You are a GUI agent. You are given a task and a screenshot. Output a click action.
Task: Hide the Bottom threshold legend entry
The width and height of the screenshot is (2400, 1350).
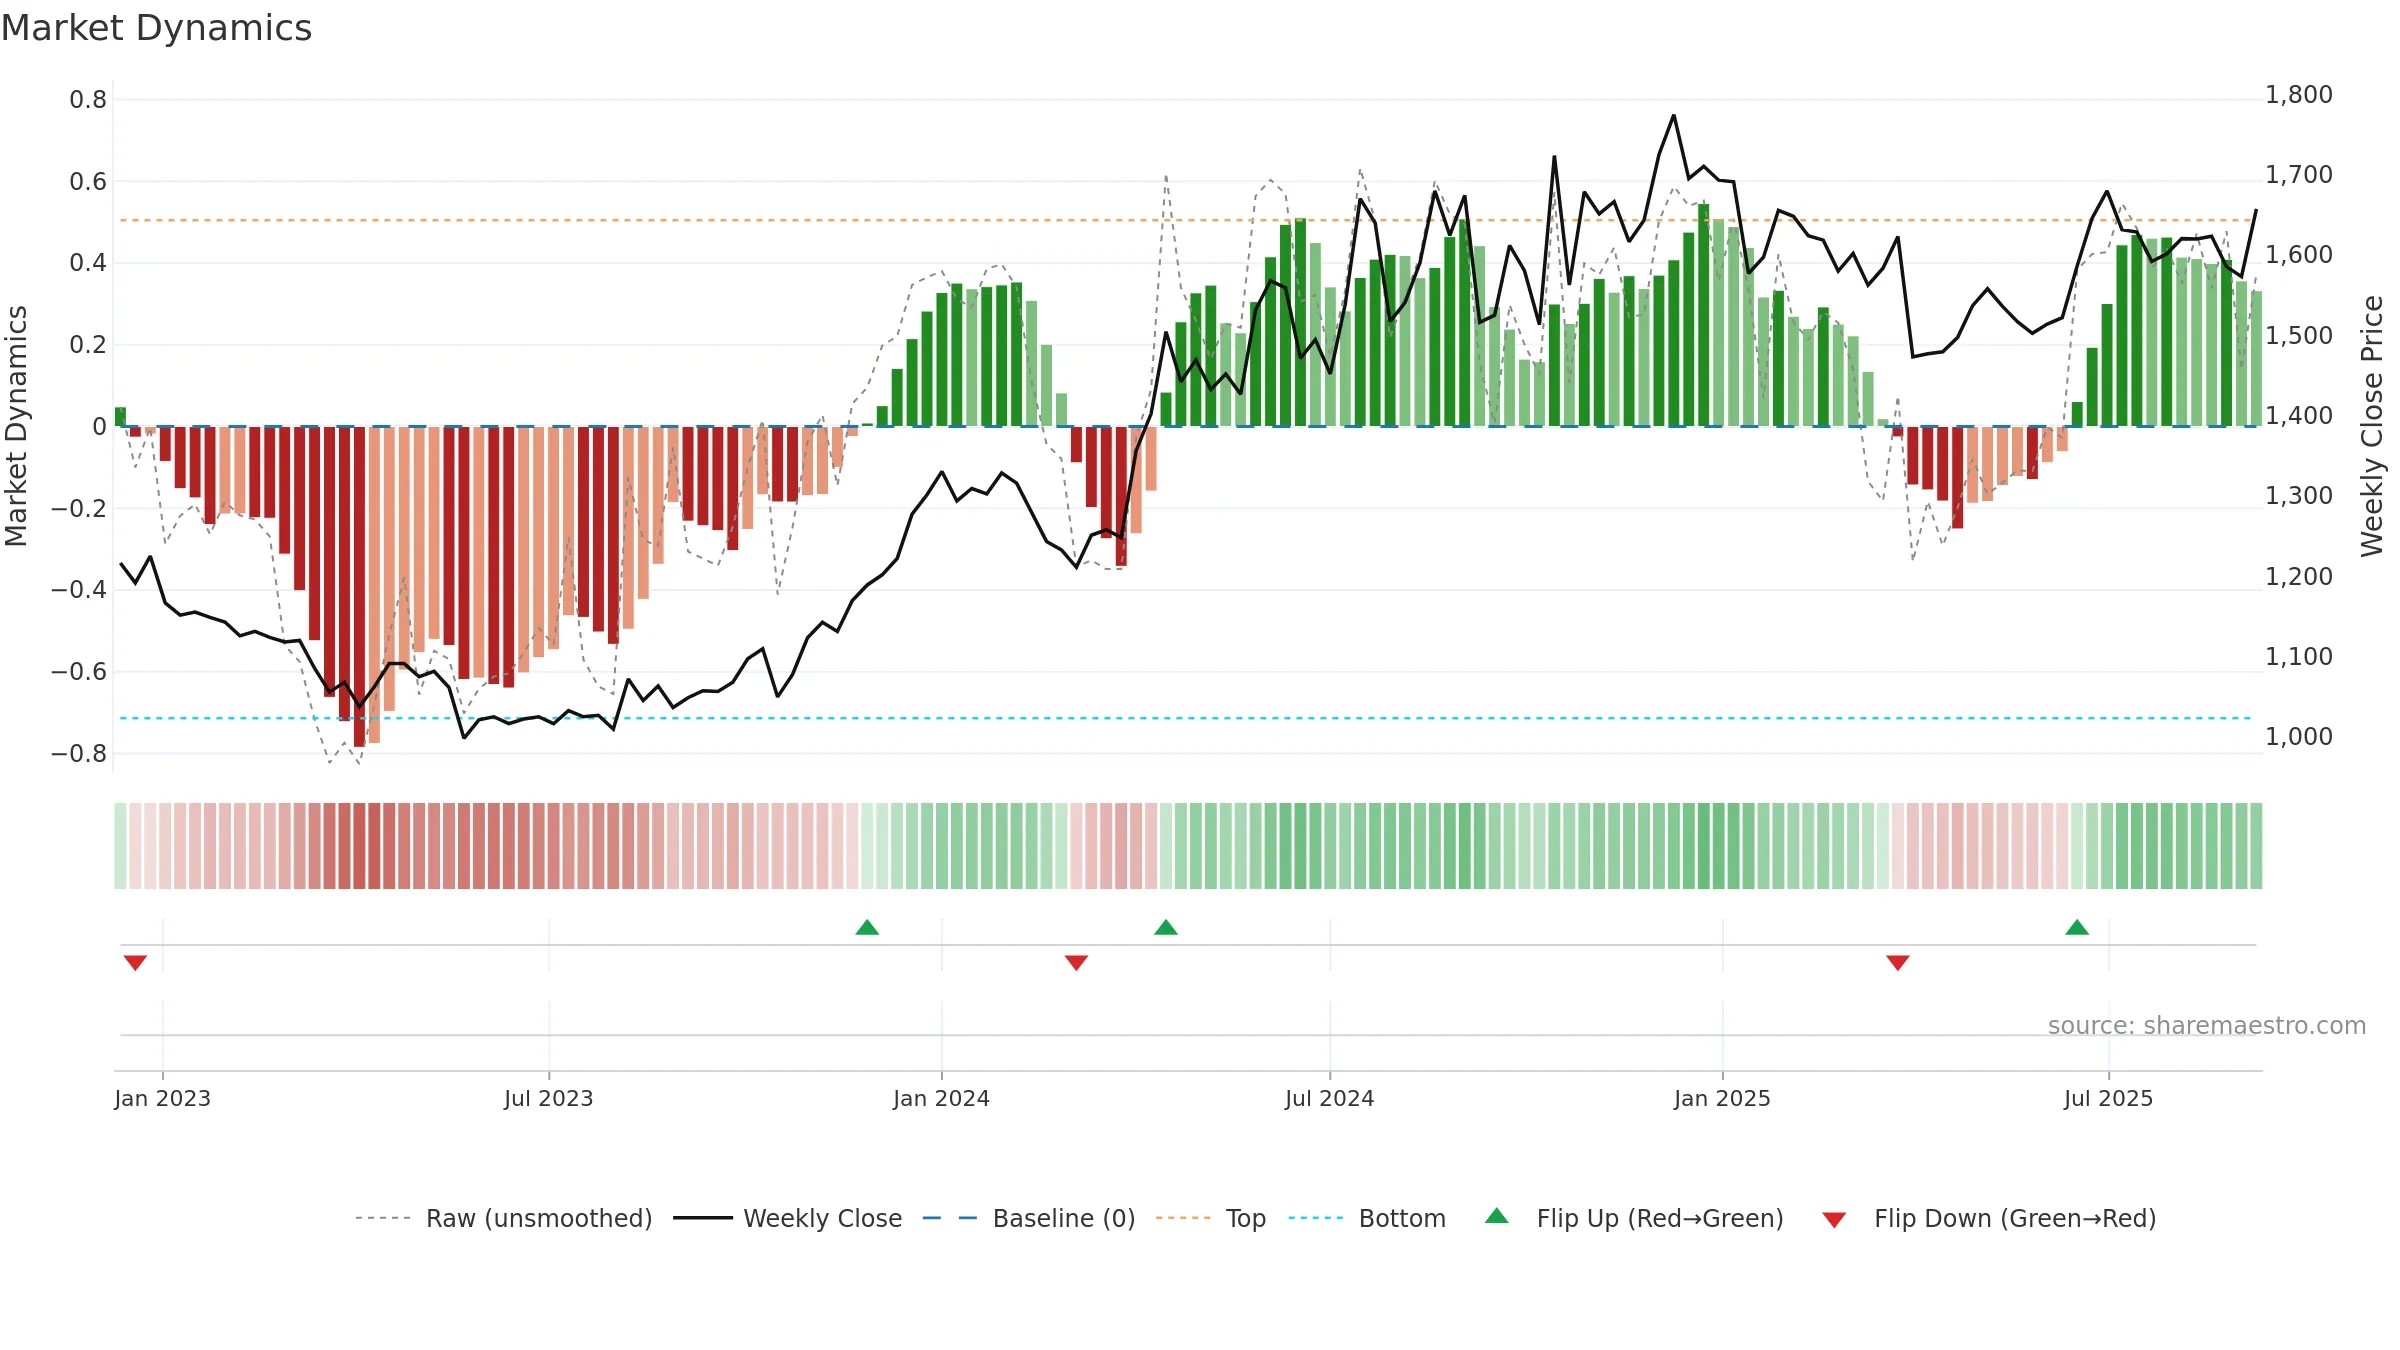click(1367, 1218)
